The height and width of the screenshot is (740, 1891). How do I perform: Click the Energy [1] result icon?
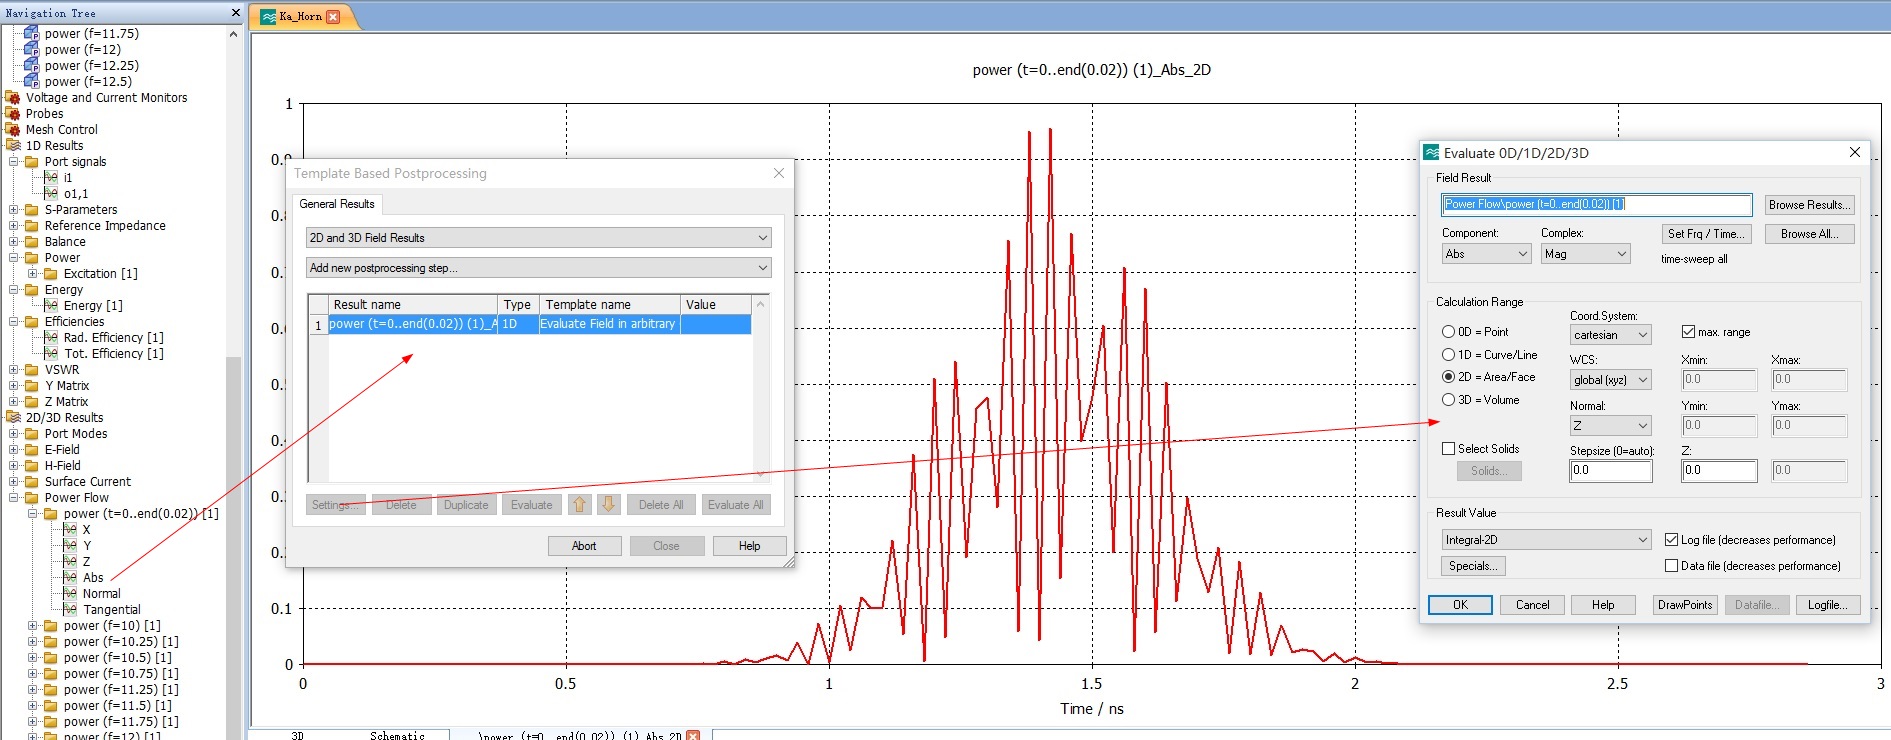pyautogui.click(x=51, y=305)
